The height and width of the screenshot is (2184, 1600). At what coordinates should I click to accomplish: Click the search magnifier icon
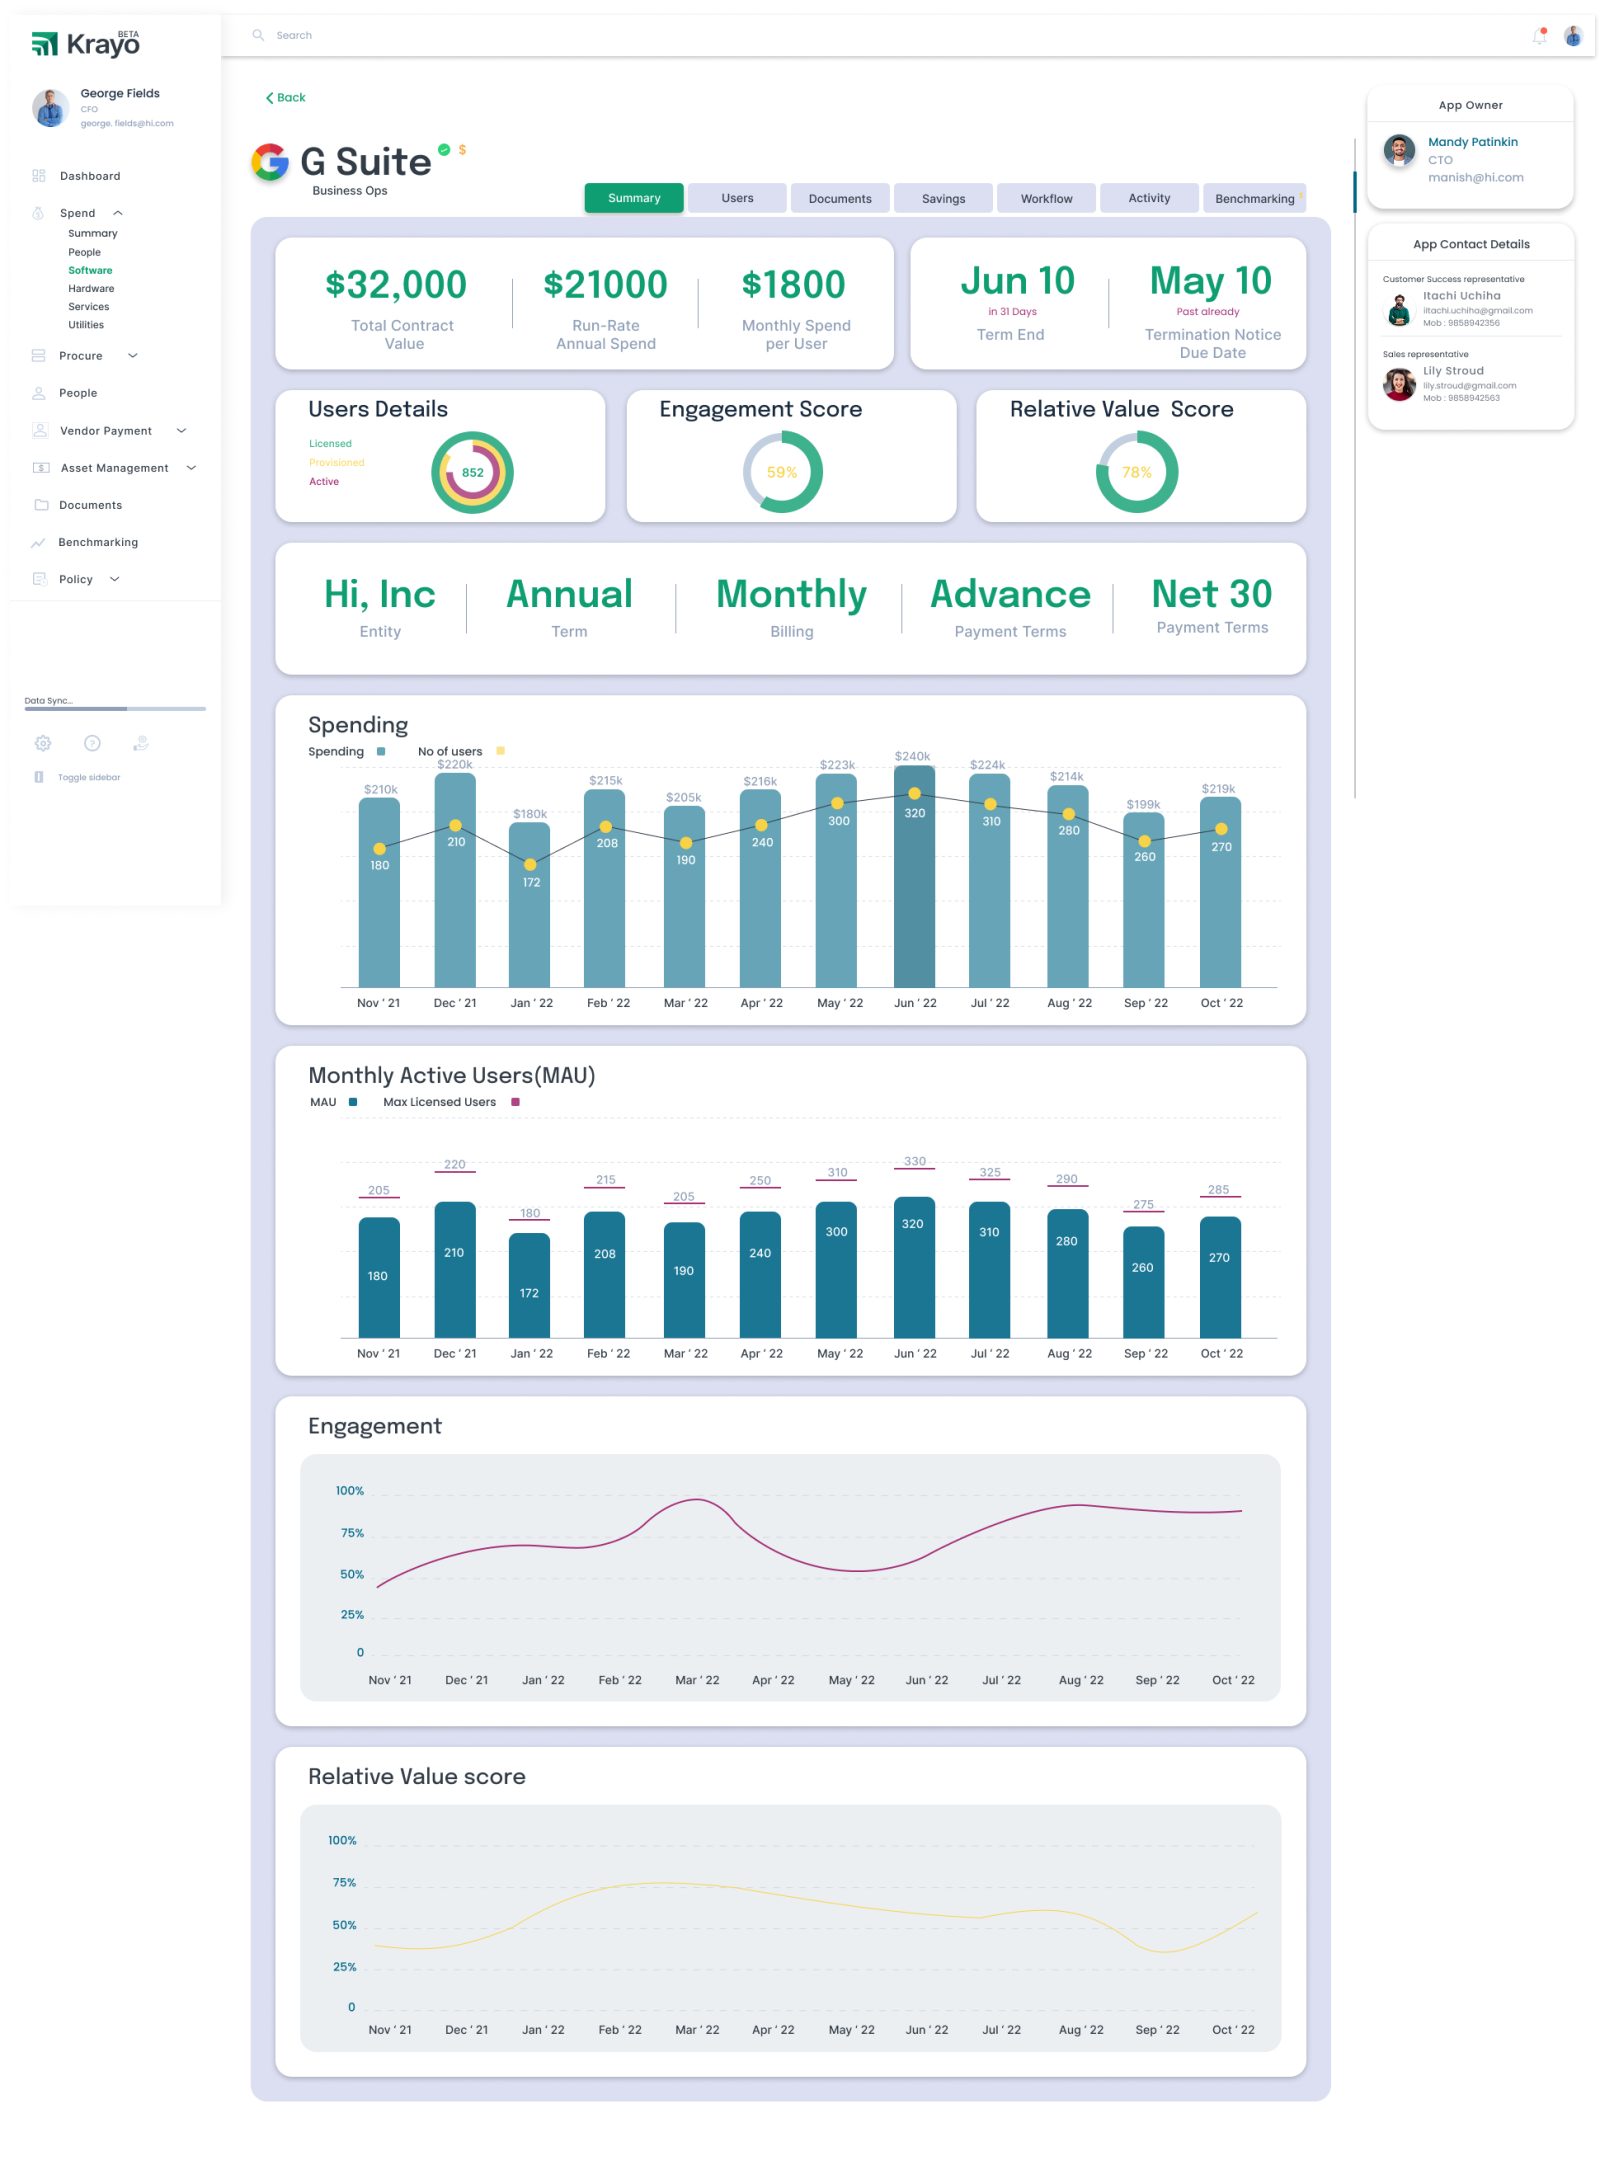[x=258, y=35]
